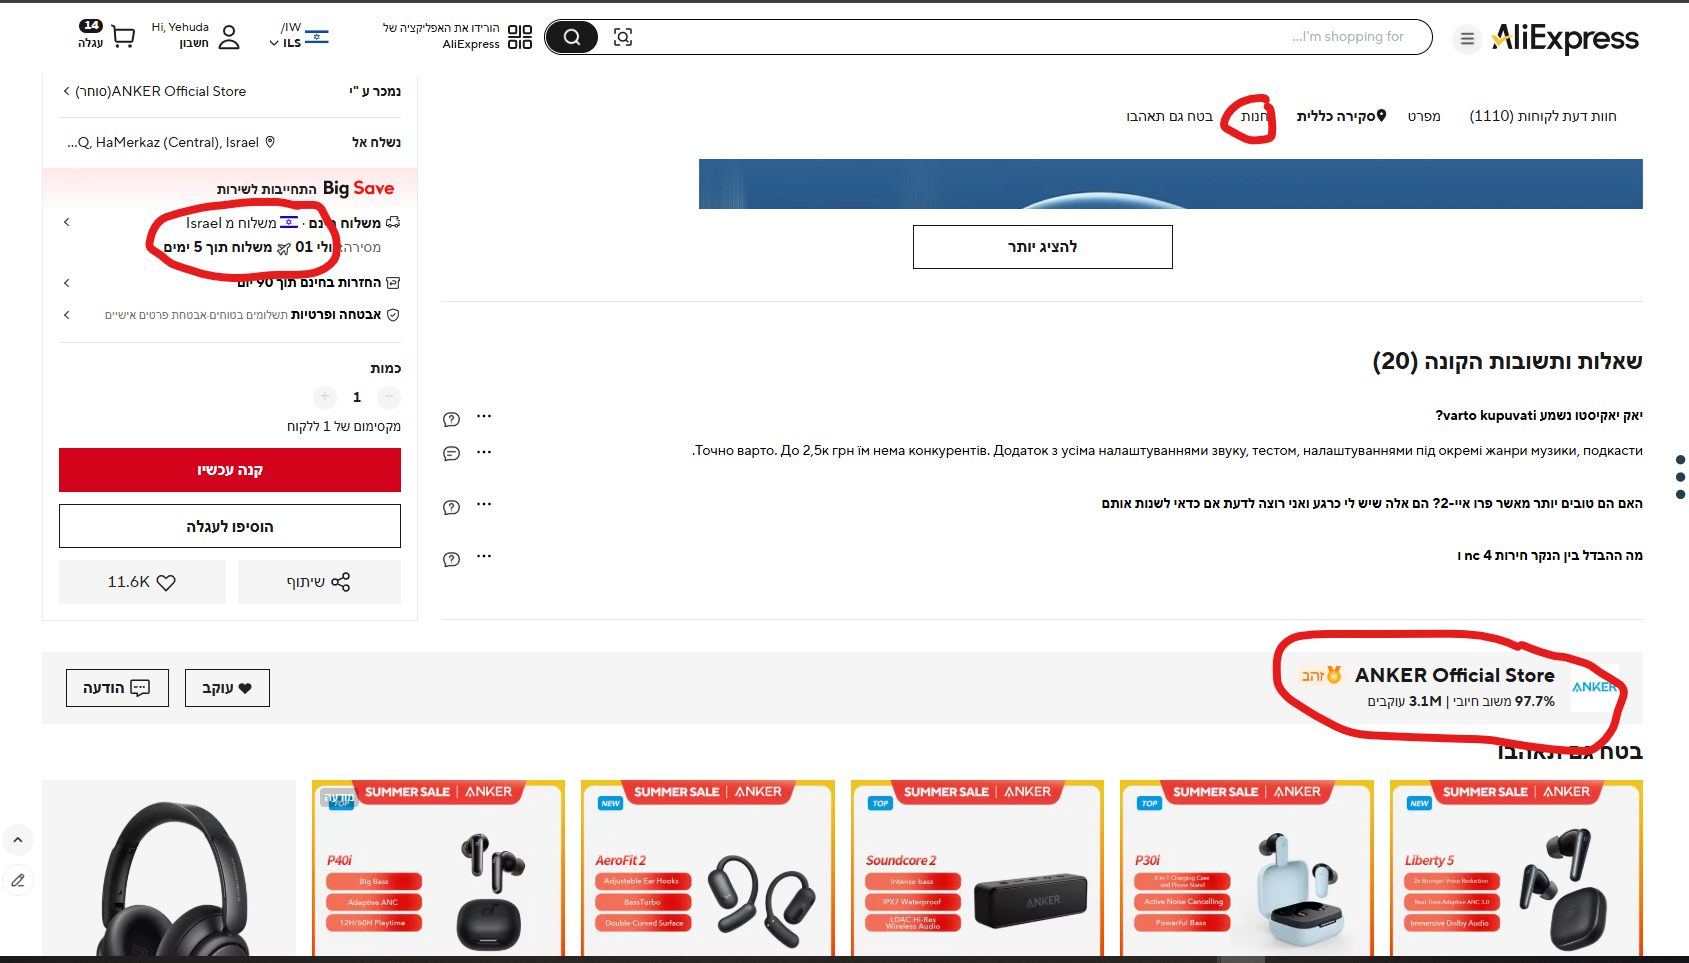This screenshot has width=1689, height=963.
Task: Click the black magnifier search button
Action: click(x=572, y=37)
